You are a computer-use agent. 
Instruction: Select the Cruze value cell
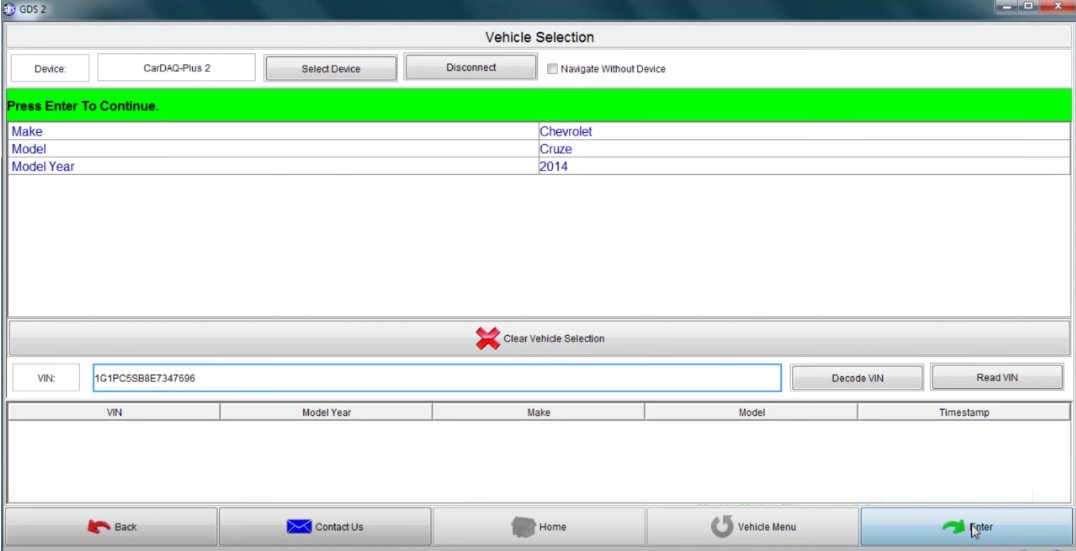pos(804,149)
